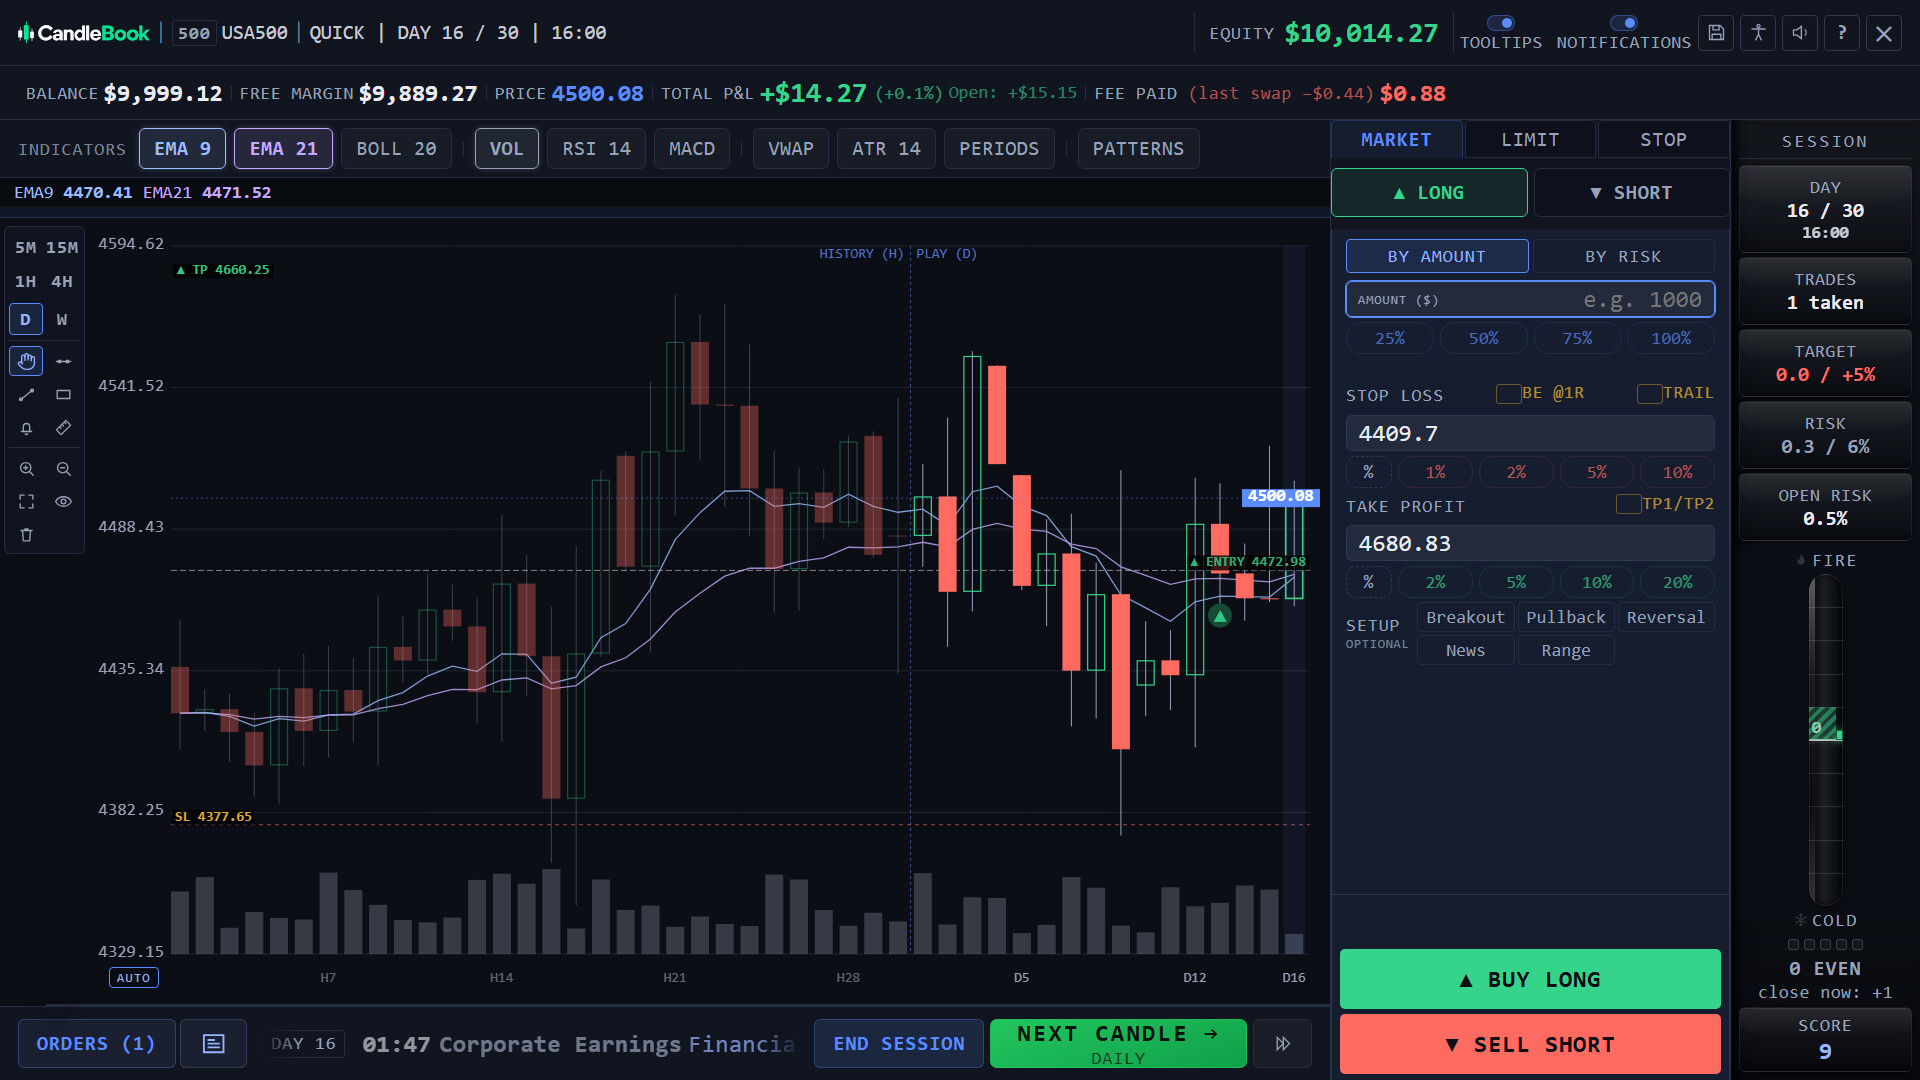
Task: Click the BUY LONG button
Action: pyautogui.click(x=1530, y=980)
